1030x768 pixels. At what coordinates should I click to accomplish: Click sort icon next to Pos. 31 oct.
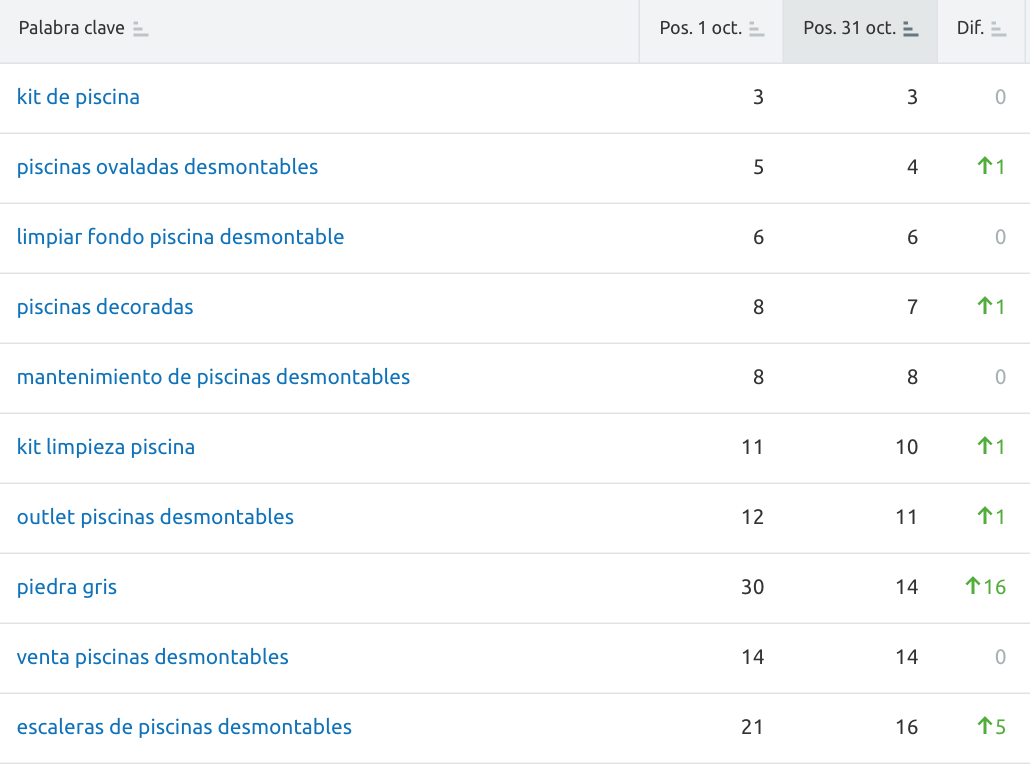[910, 29]
